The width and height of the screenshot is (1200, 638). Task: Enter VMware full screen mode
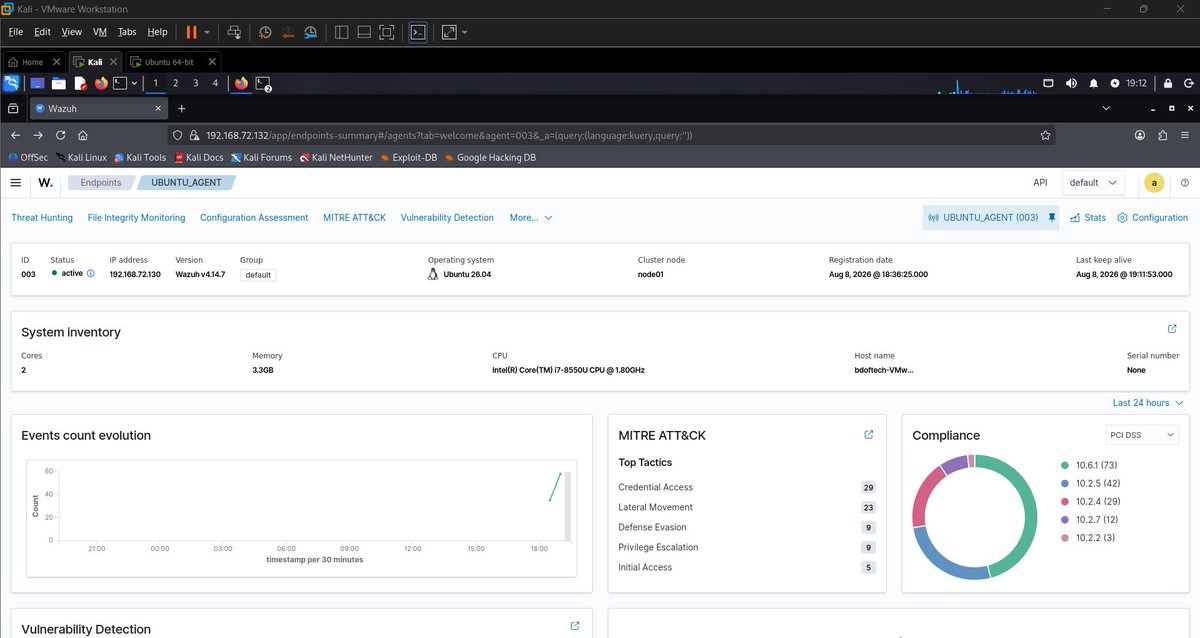[387, 32]
